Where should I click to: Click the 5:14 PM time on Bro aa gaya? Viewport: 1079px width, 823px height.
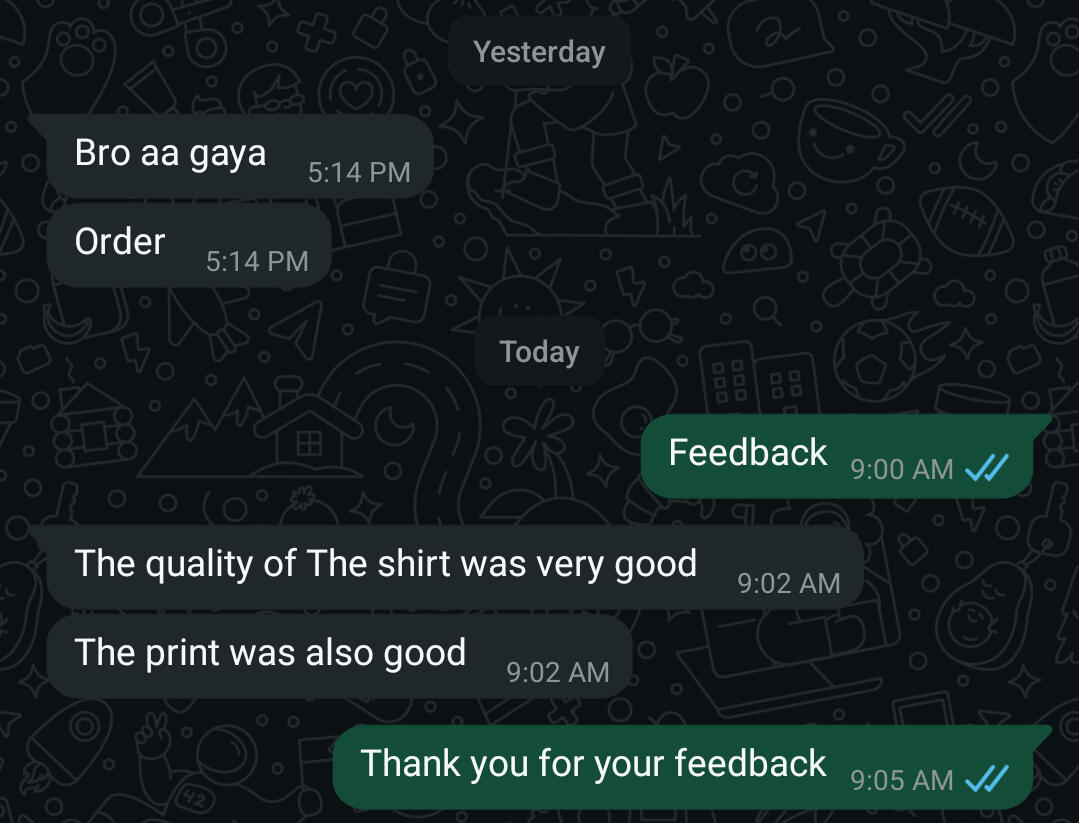pos(359,173)
